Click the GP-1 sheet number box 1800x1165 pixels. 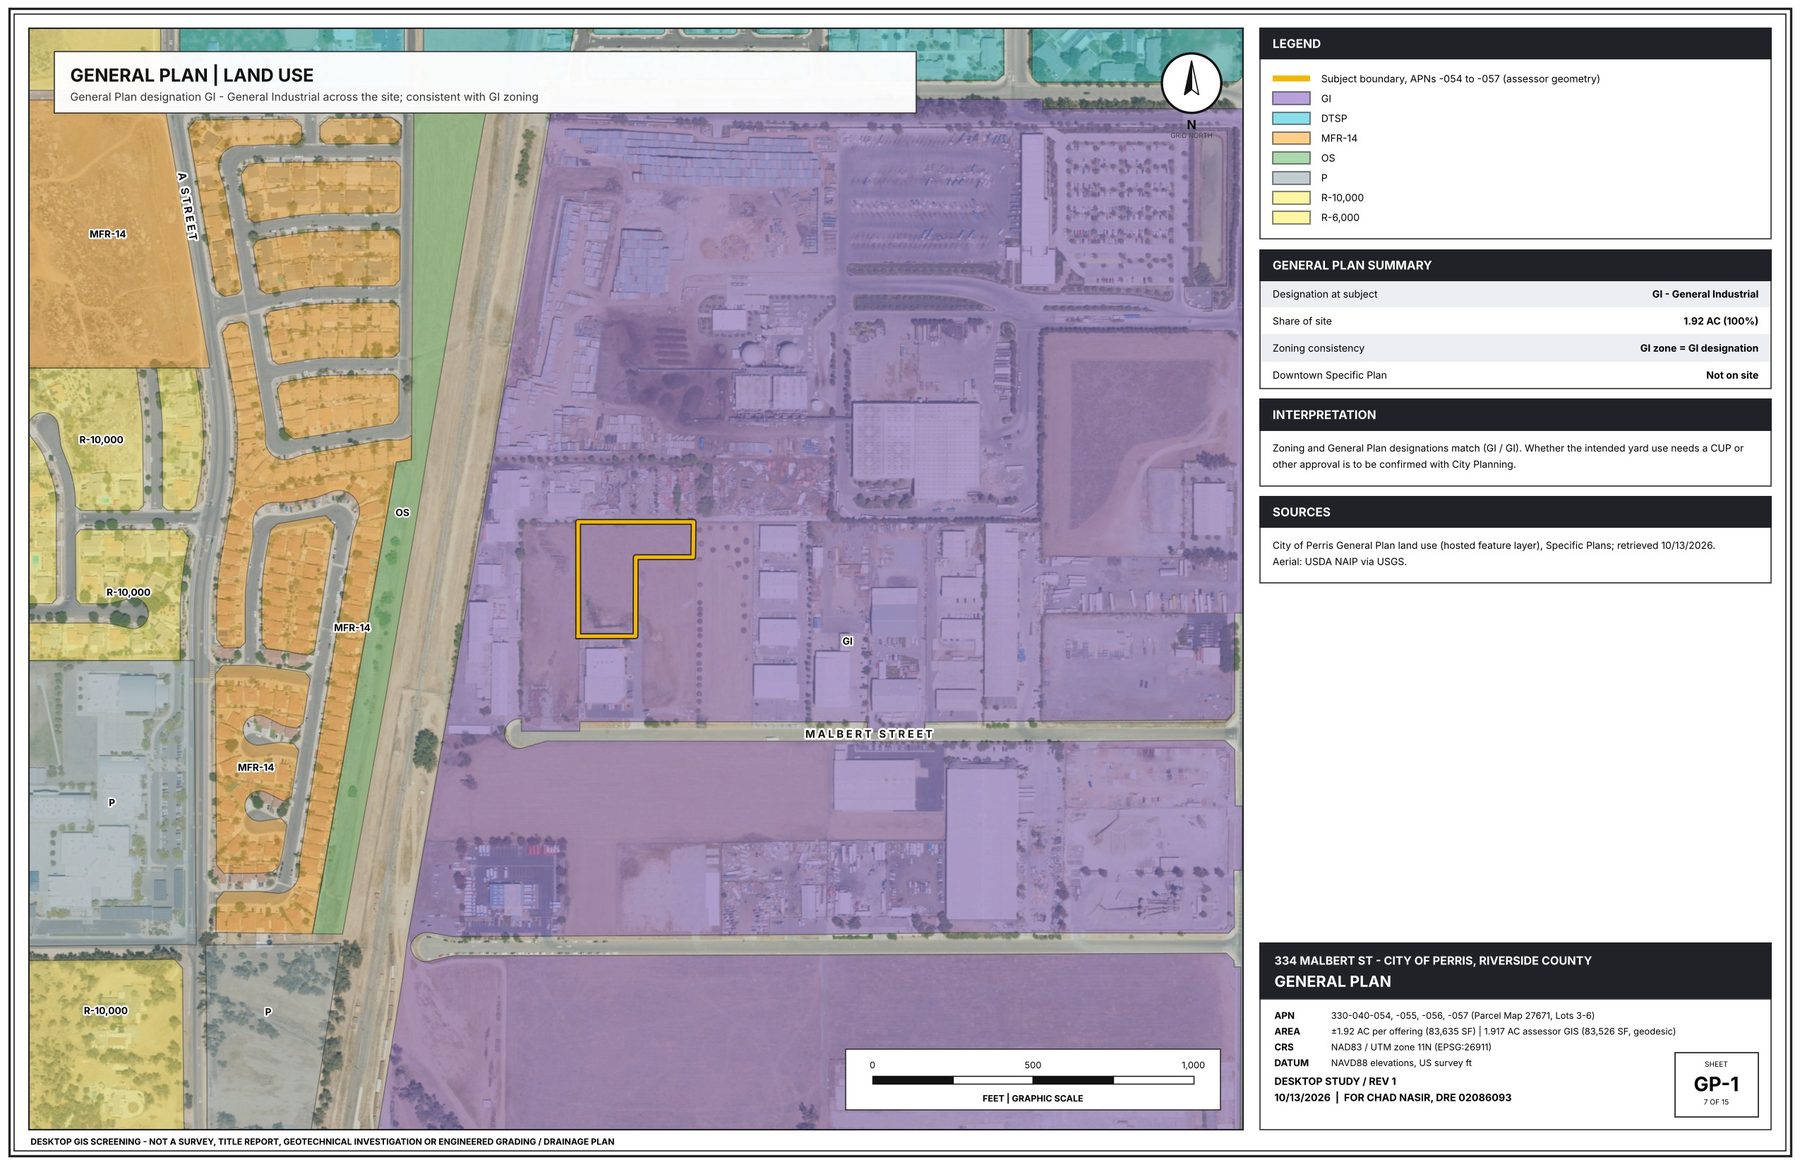coord(1716,1084)
